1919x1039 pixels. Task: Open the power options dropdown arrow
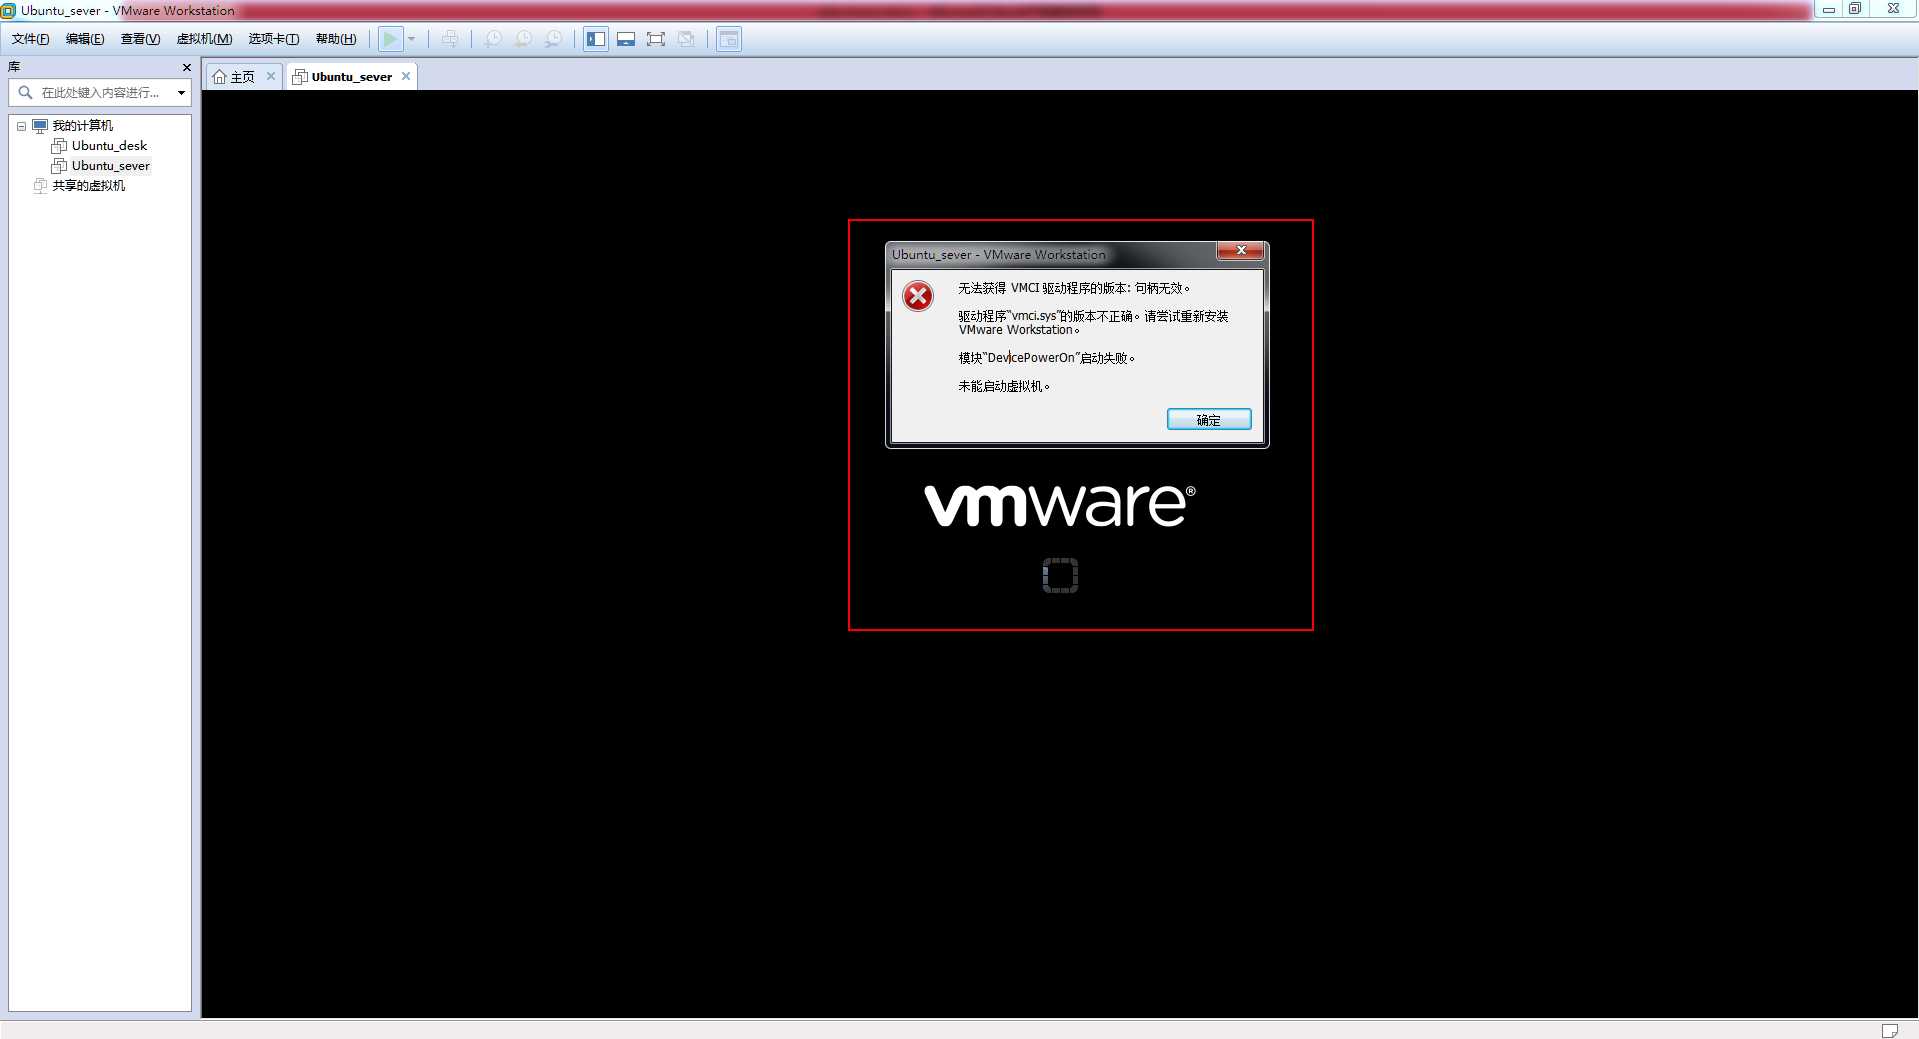pos(411,39)
